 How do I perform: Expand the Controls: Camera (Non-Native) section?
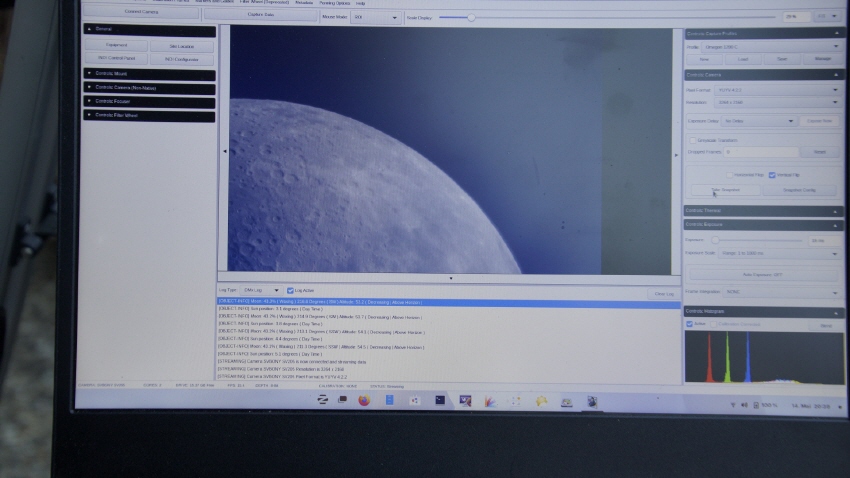click(149, 87)
